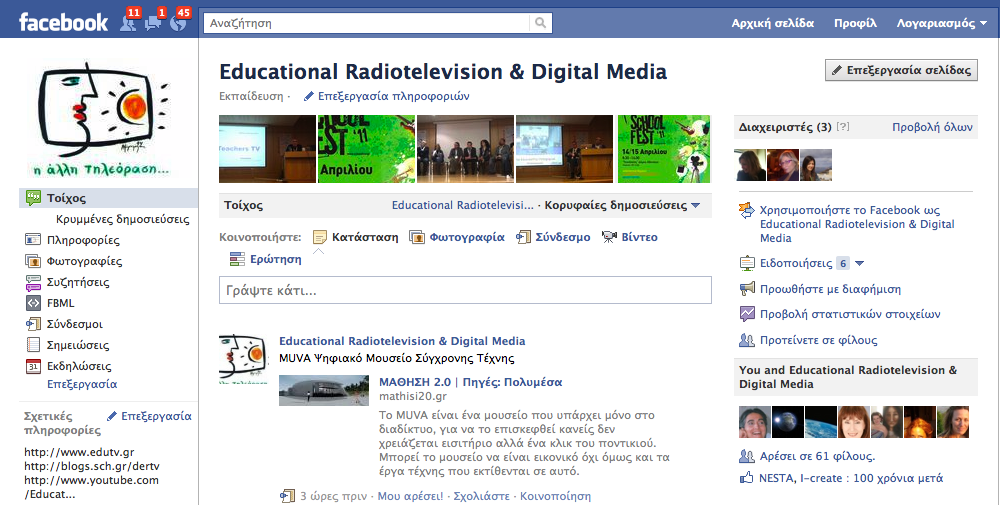Click Προβολή όλων administrators link
The image size is (1000, 505).
932,127
